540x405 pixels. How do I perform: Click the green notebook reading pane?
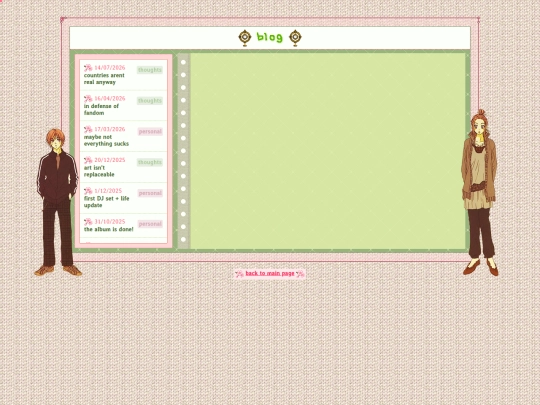click(x=328, y=151)
